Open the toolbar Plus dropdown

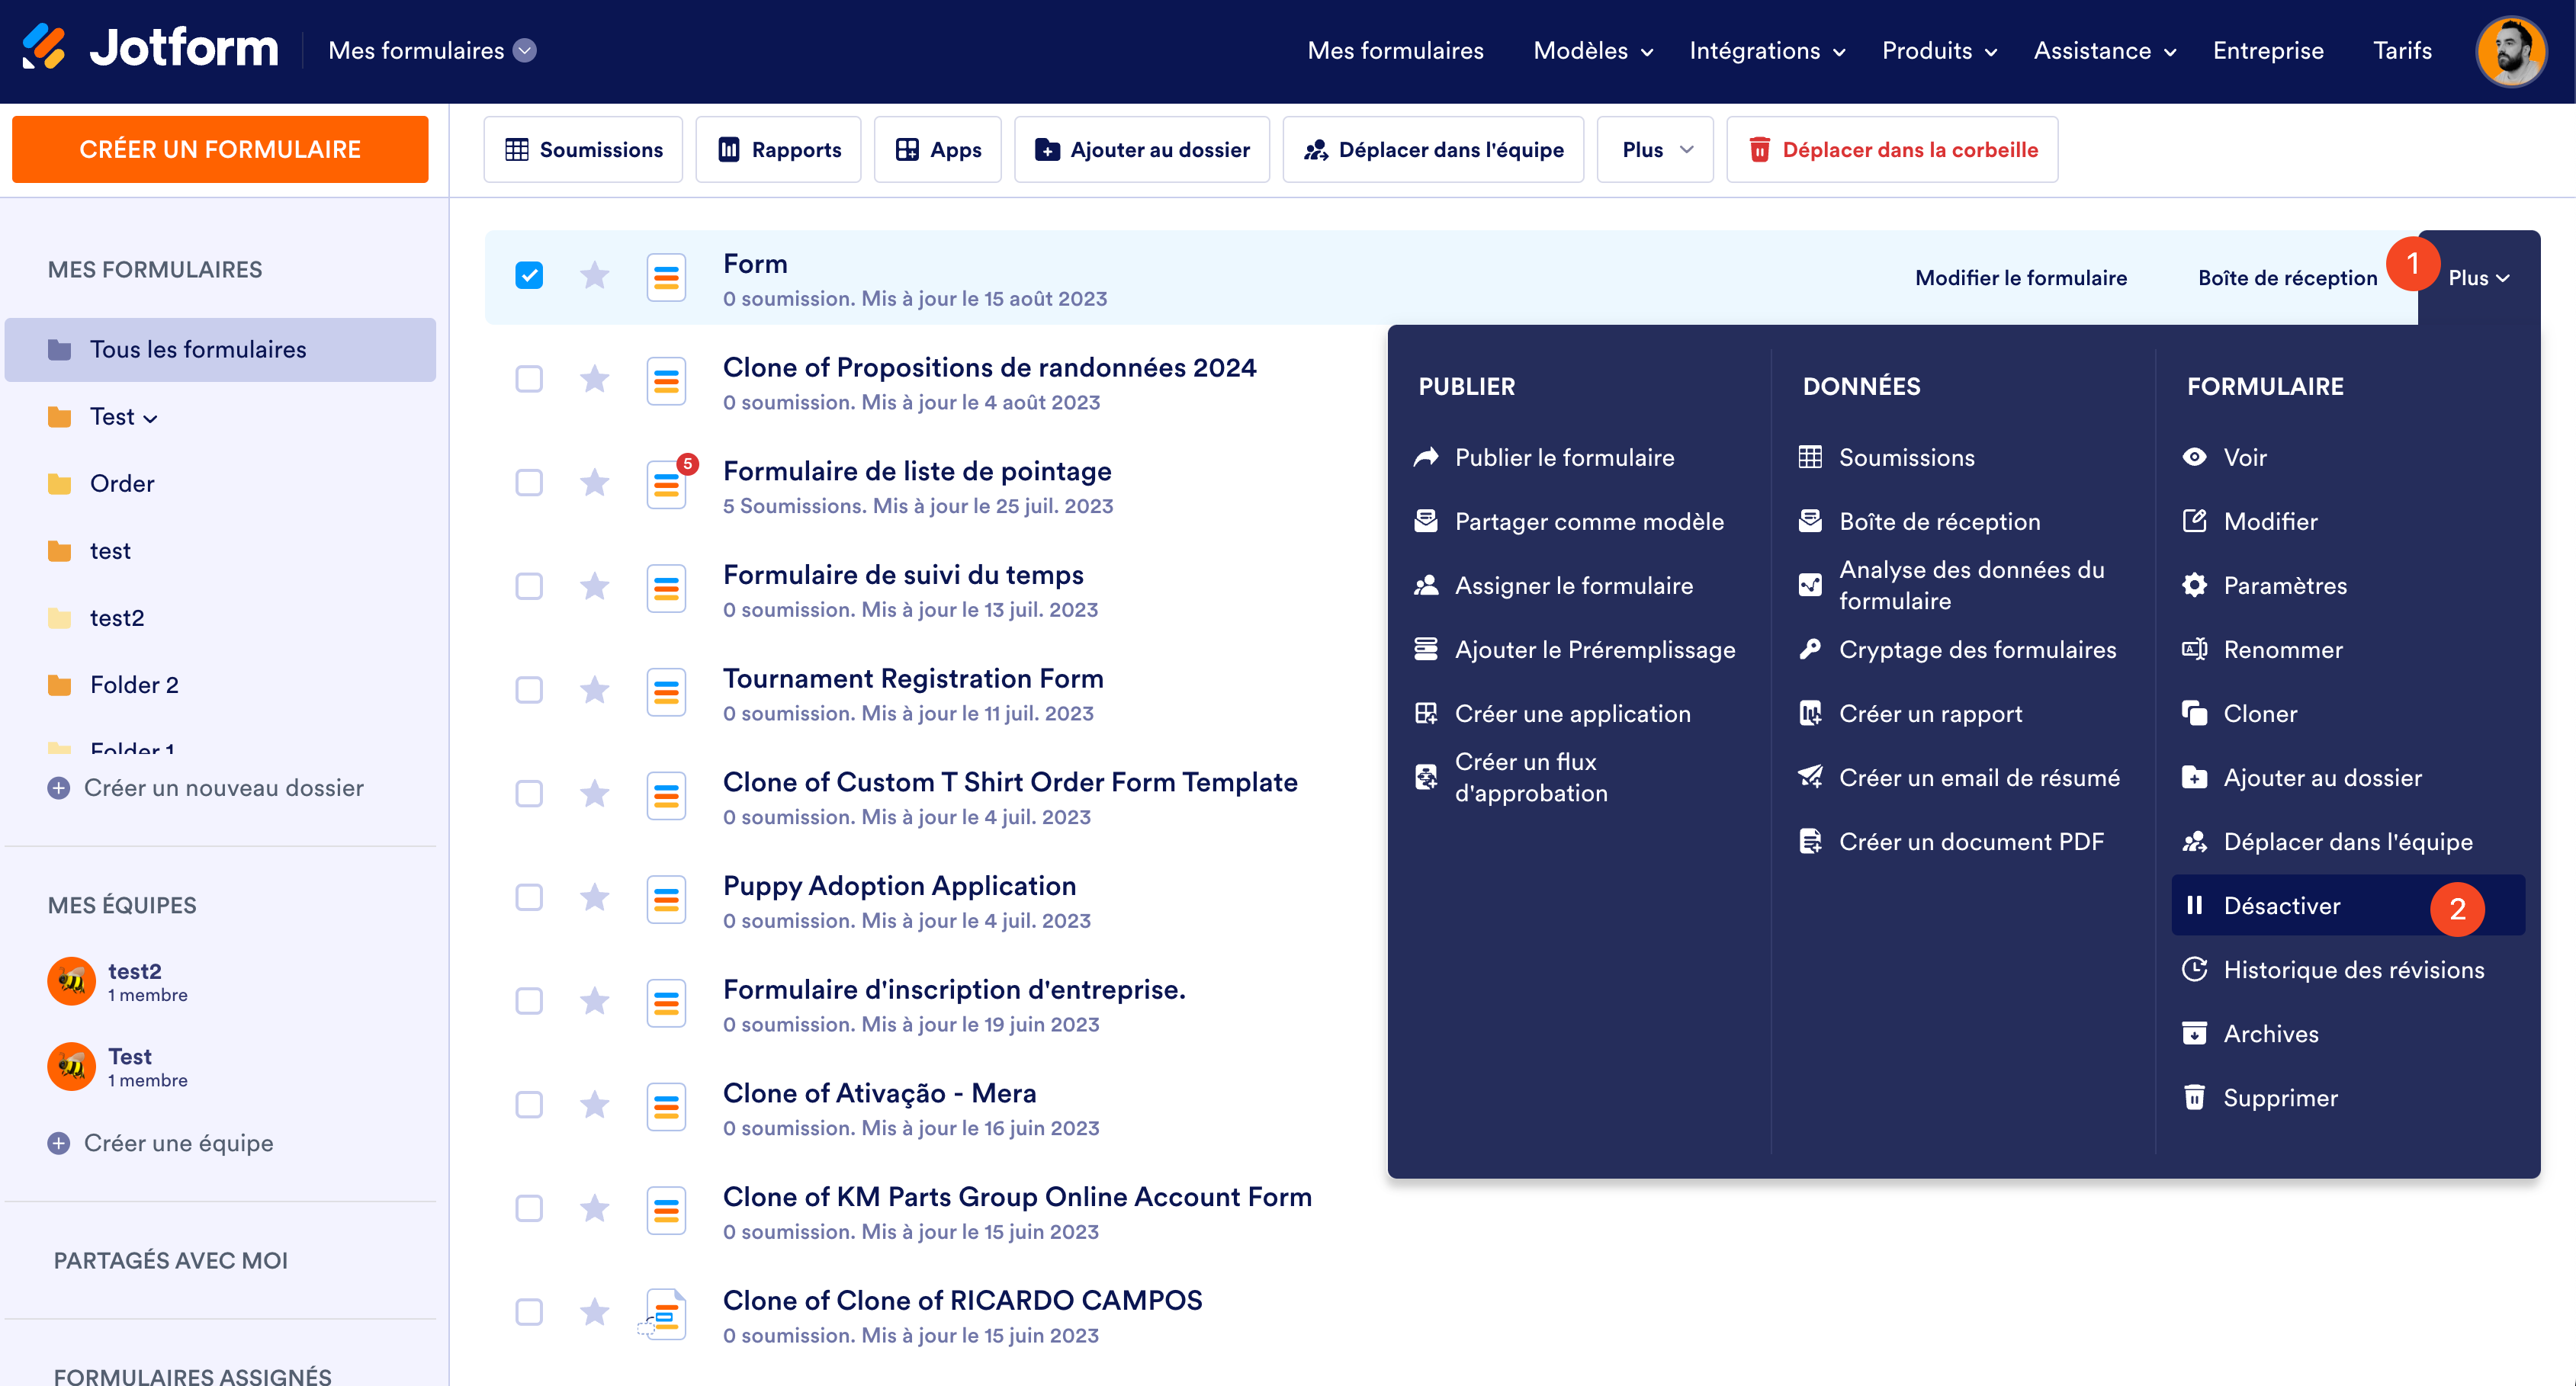1655,150
